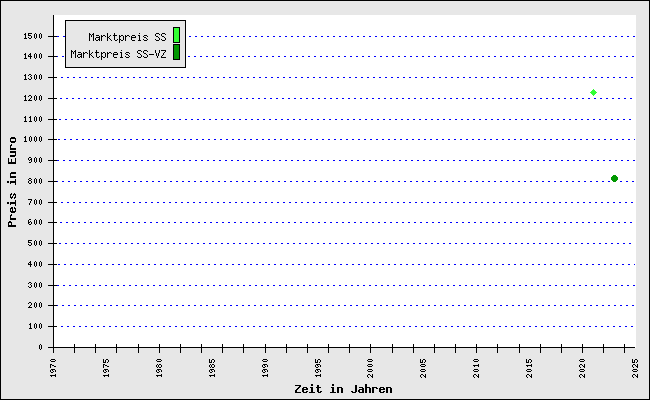650x400 pixels.
Task: Click the 1995 year label on the x-axis
Action: coord(318,368)
